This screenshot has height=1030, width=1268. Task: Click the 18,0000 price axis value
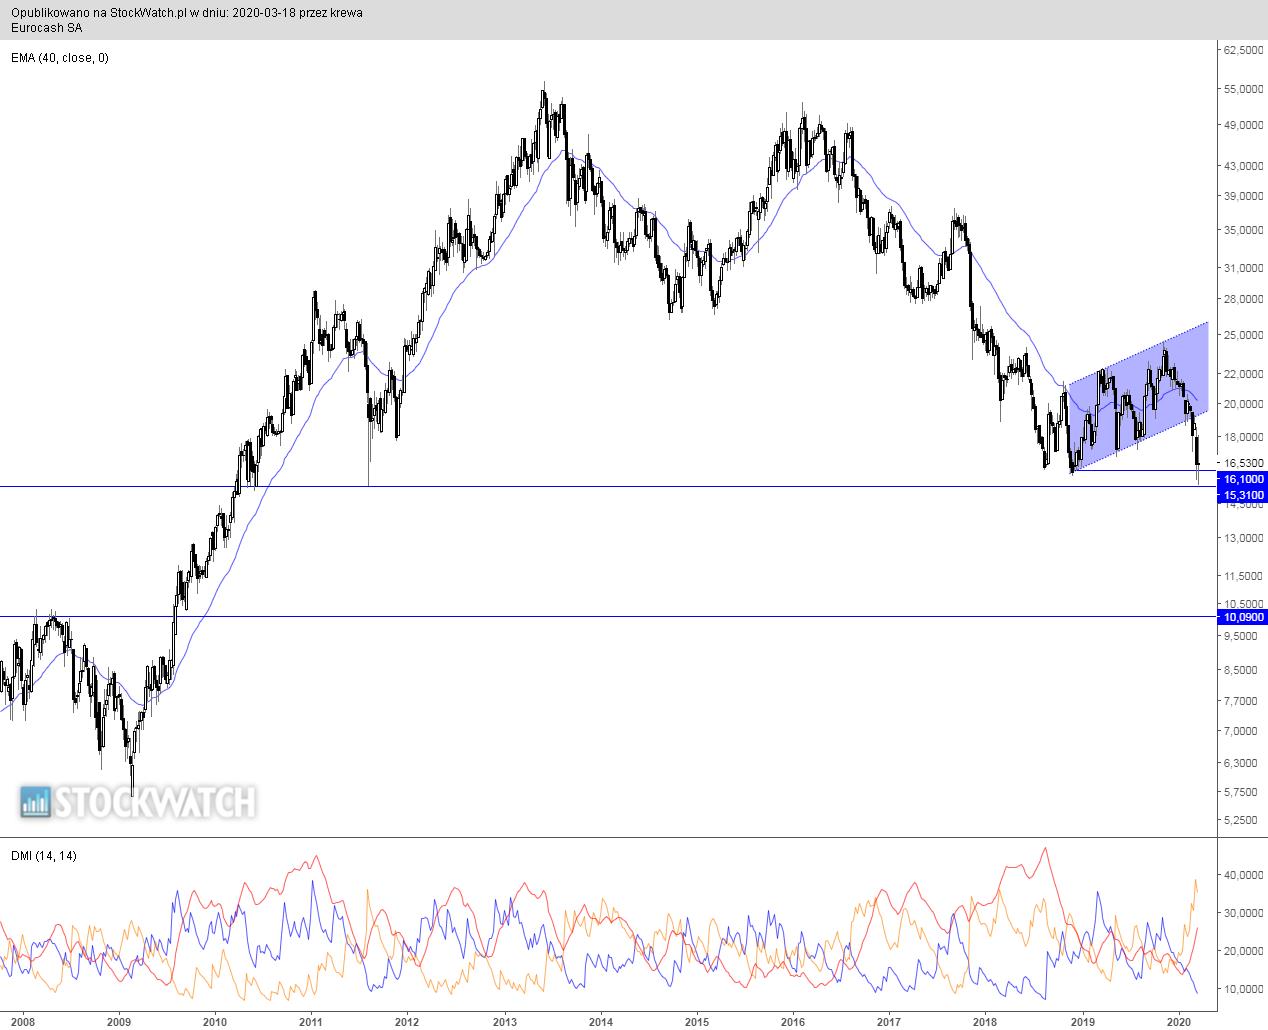tap(1243, 437)
